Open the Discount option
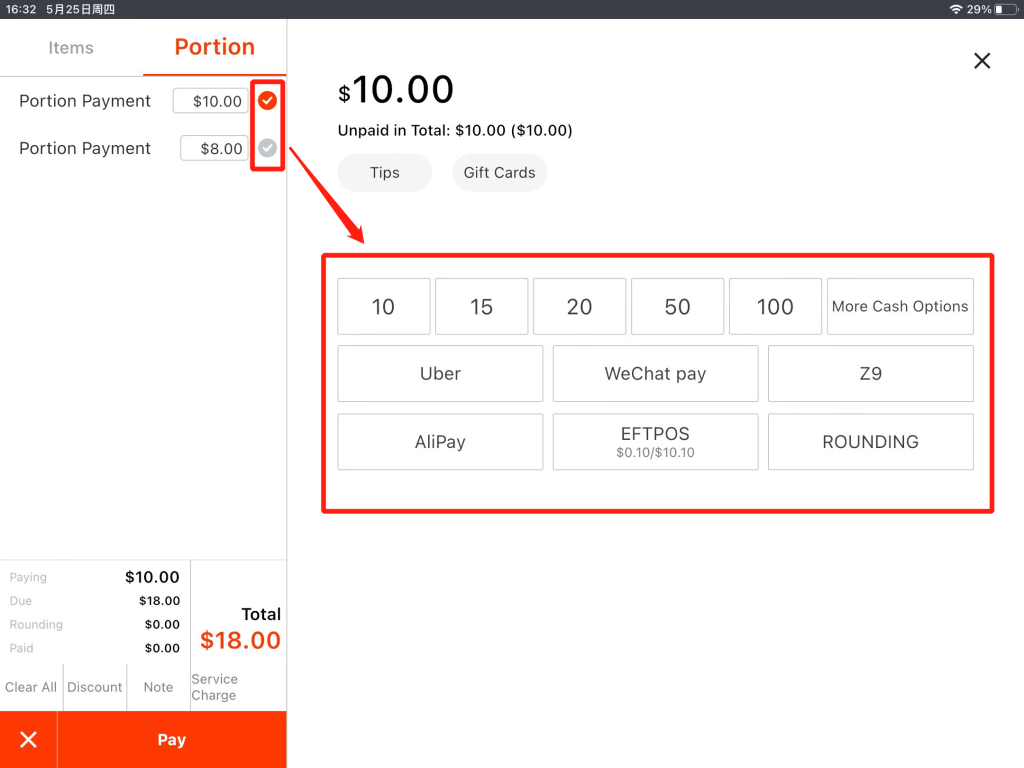1024x768 pixels. click(x=95, y=687)
